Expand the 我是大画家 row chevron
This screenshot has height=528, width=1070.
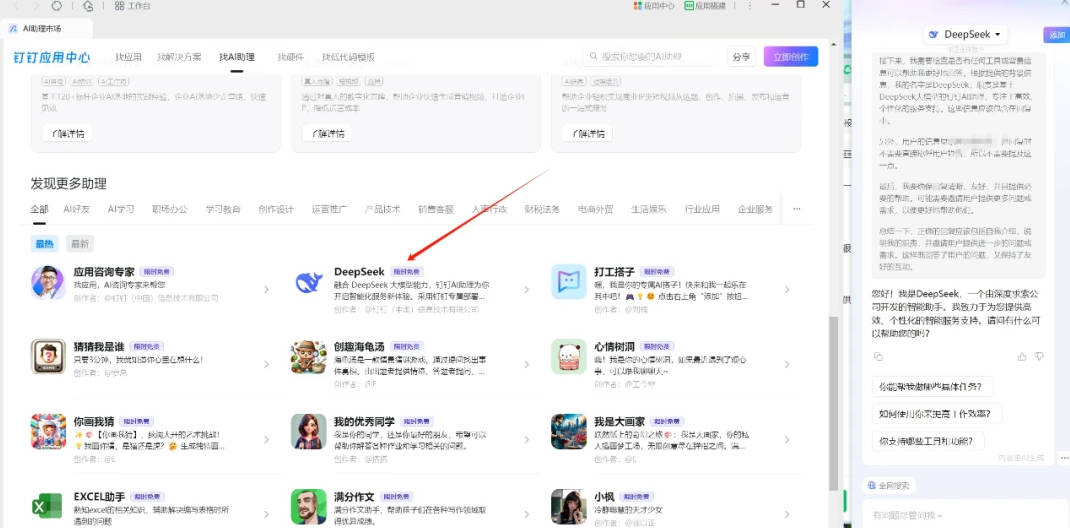click(787, 439)
